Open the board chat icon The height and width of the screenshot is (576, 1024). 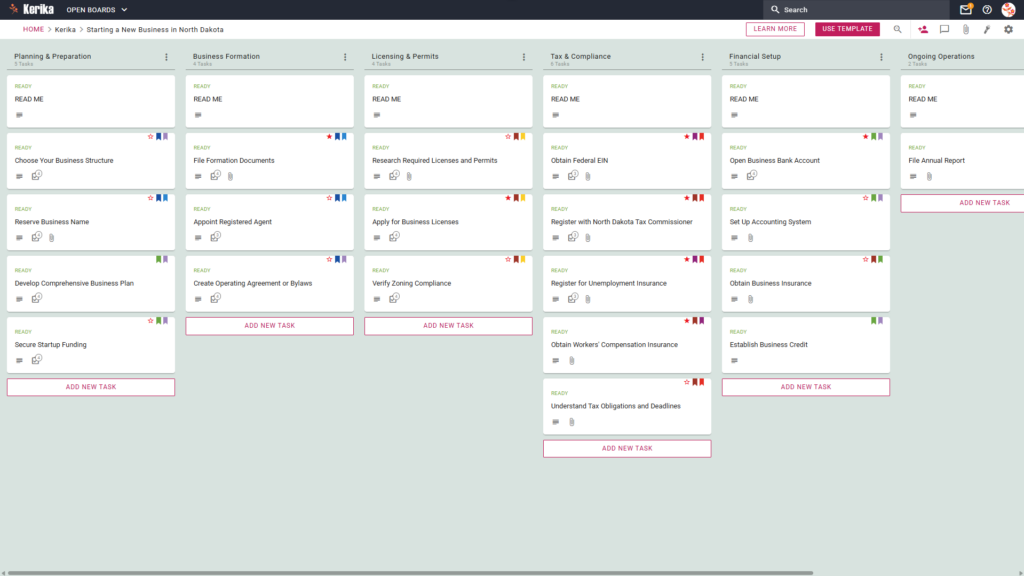pyautogui.click(x=944, y=29)
